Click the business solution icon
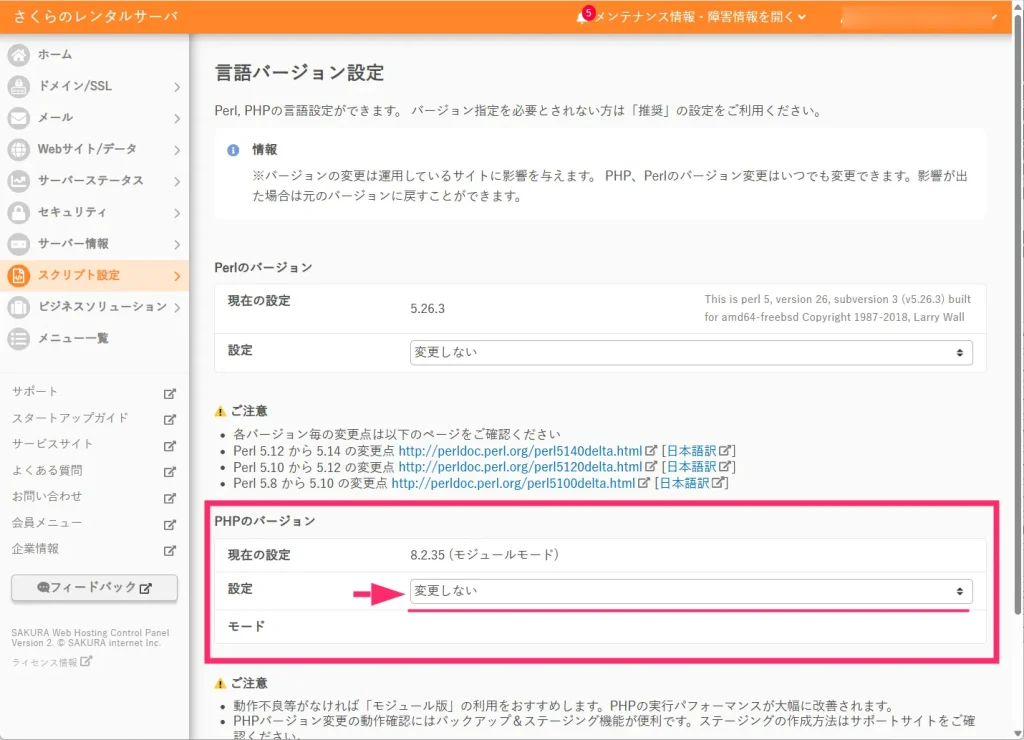This screenshot has width=1024, height=740. point(18,307)
